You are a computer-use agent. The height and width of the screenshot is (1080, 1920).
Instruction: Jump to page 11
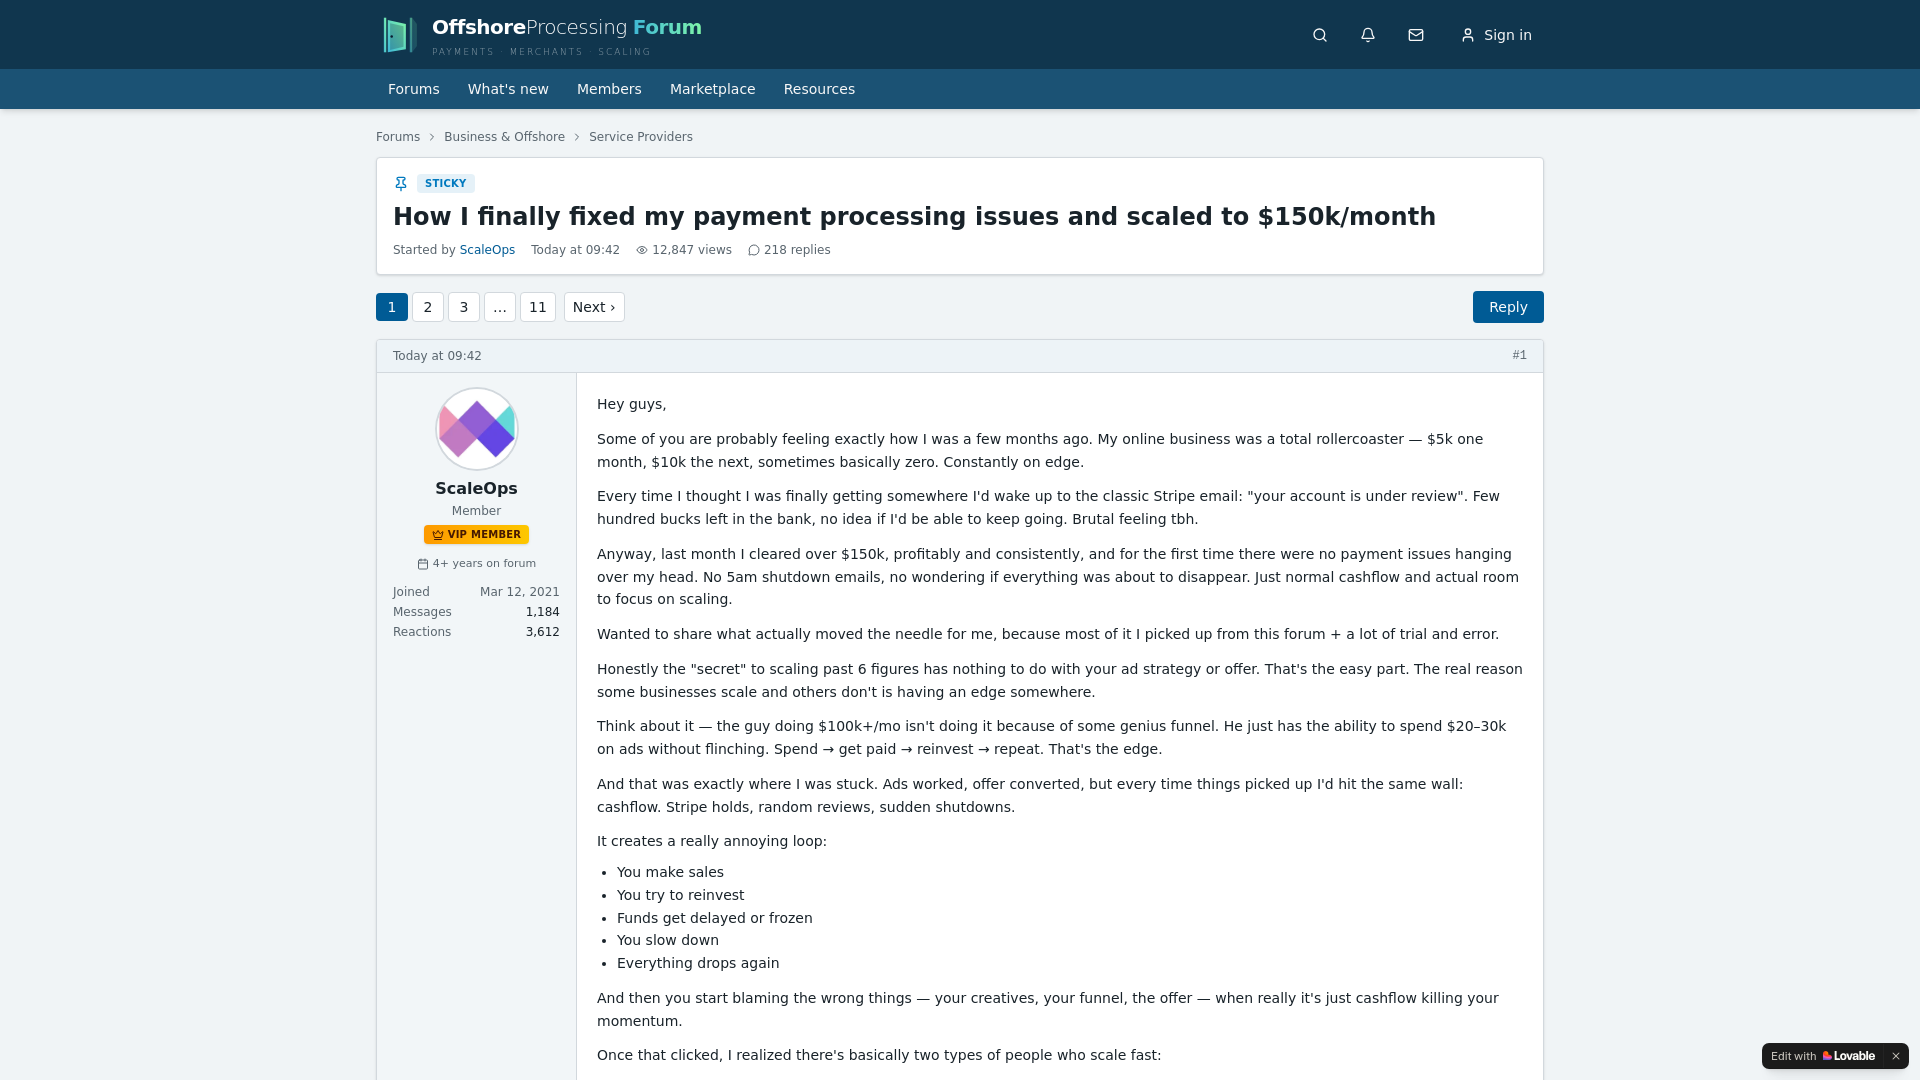(x=538, y=307)
